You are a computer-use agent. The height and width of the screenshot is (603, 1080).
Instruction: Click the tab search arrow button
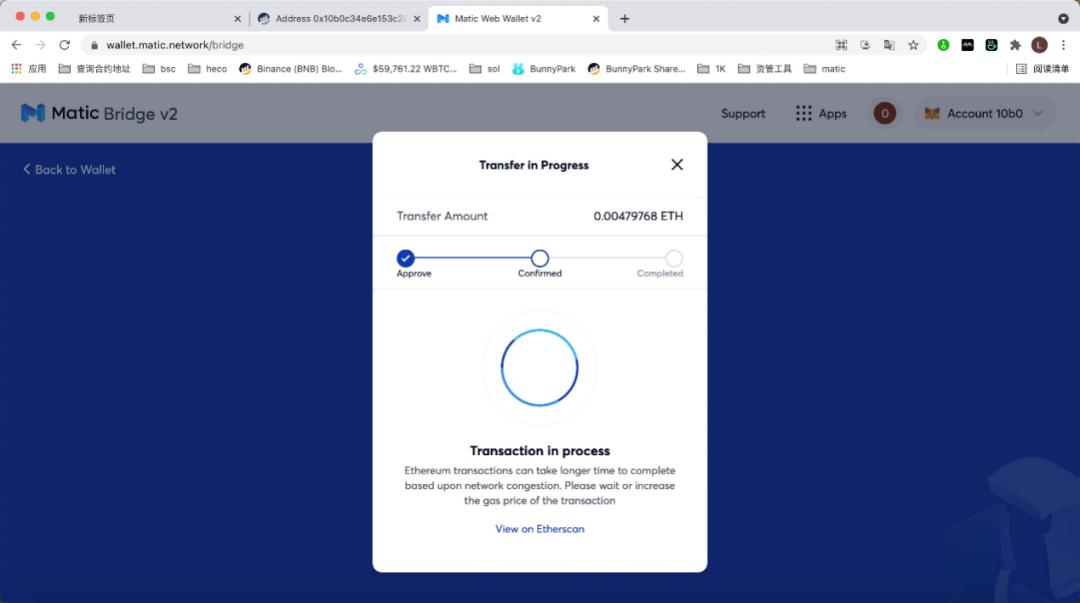point(1063,19)
